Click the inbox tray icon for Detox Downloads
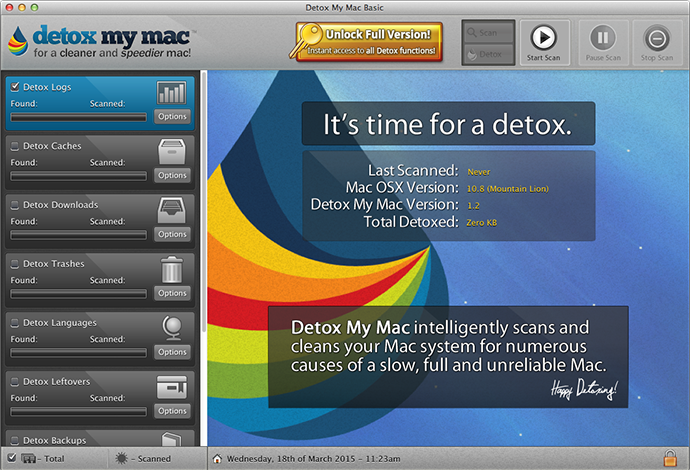690x470 pixels. tap(172, 210)
